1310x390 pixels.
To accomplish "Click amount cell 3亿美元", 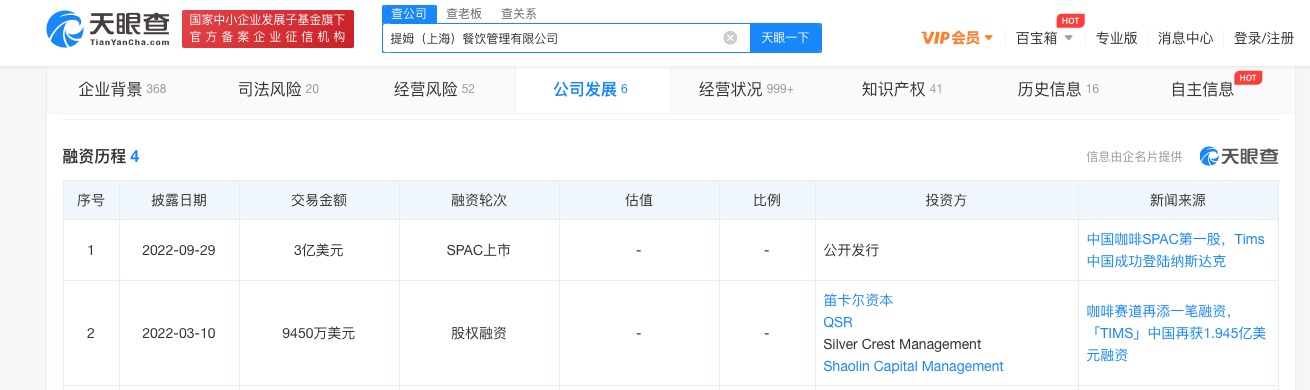I will point(319,250).
